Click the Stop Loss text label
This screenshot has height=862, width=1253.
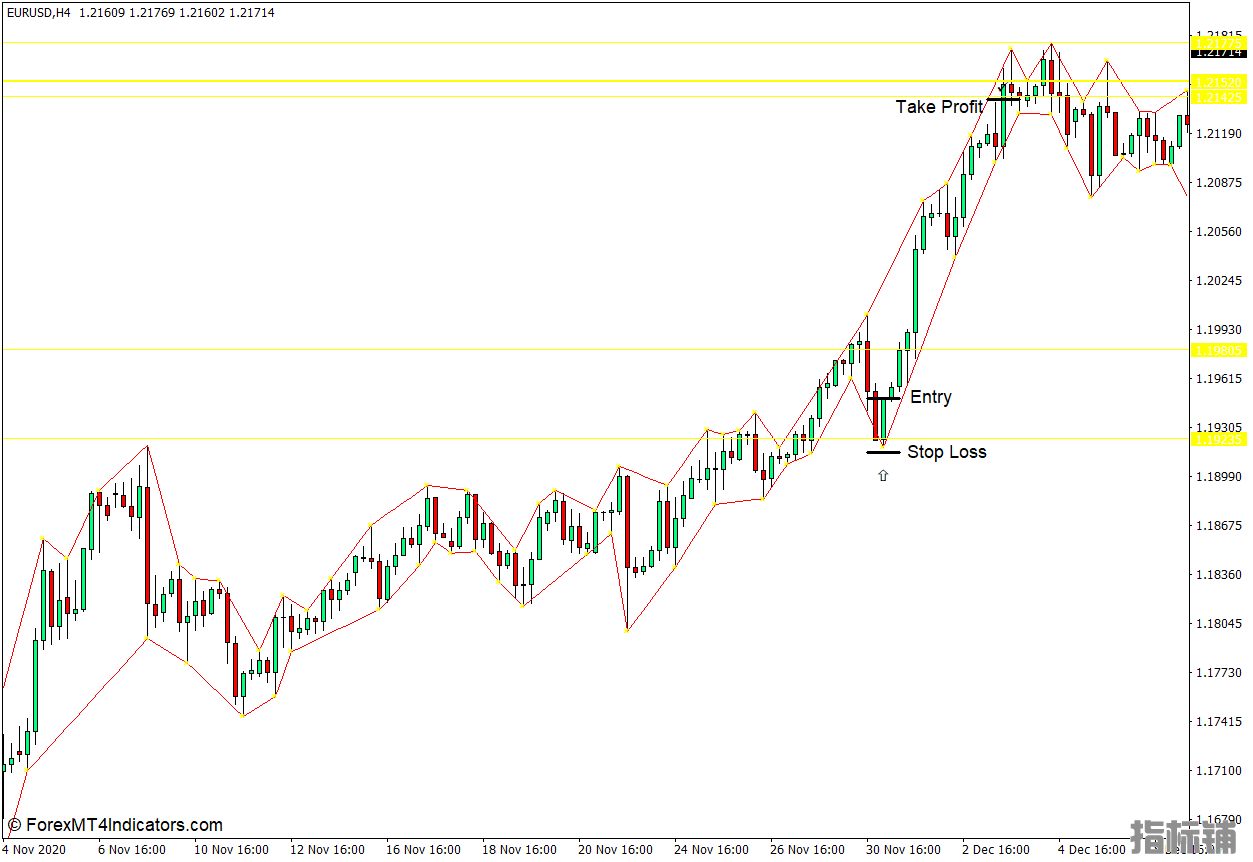click(x=946, y=452)
